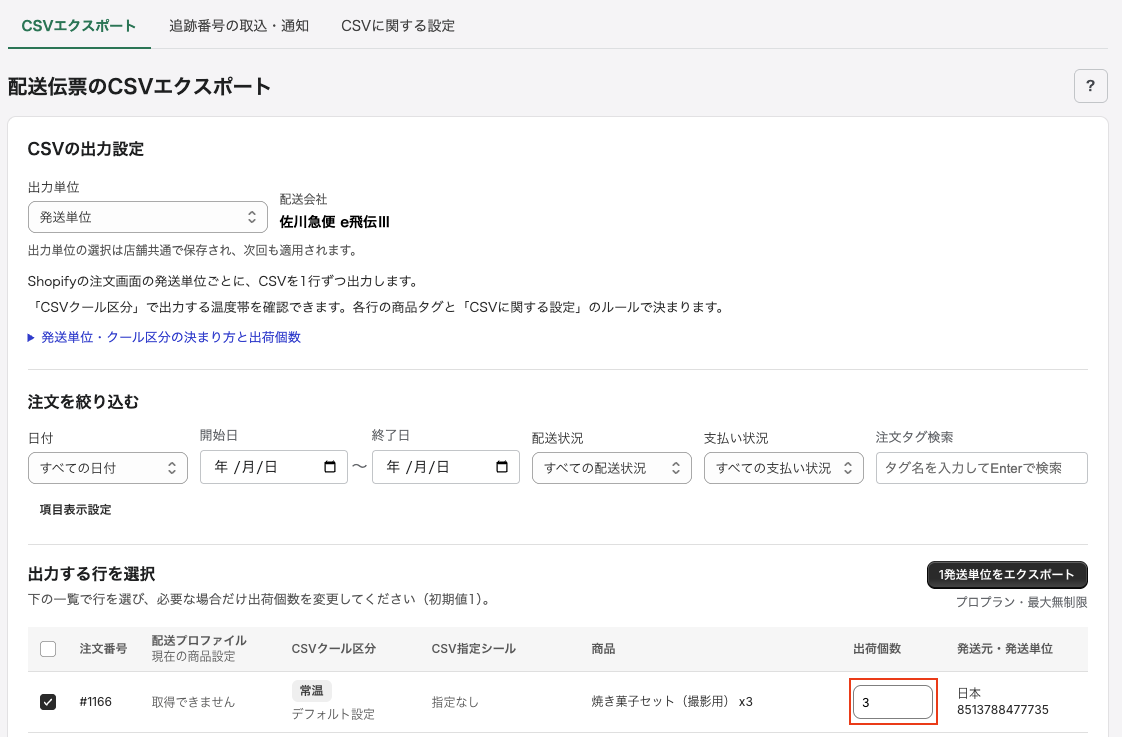Viewport: 1122px width, 737px height.
Task: Open the CSVに関する設定 tab
Action: (398, 26)
